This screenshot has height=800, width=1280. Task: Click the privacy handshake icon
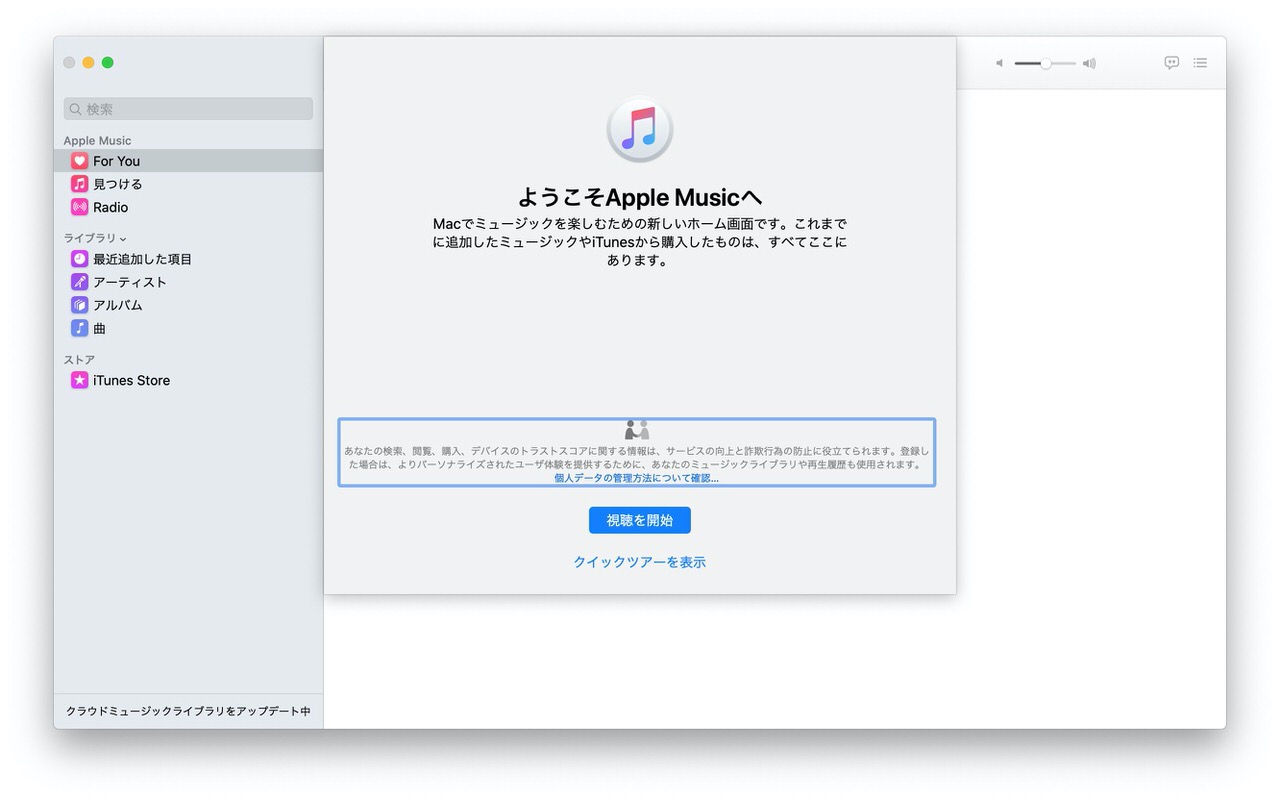pos(637,430)
